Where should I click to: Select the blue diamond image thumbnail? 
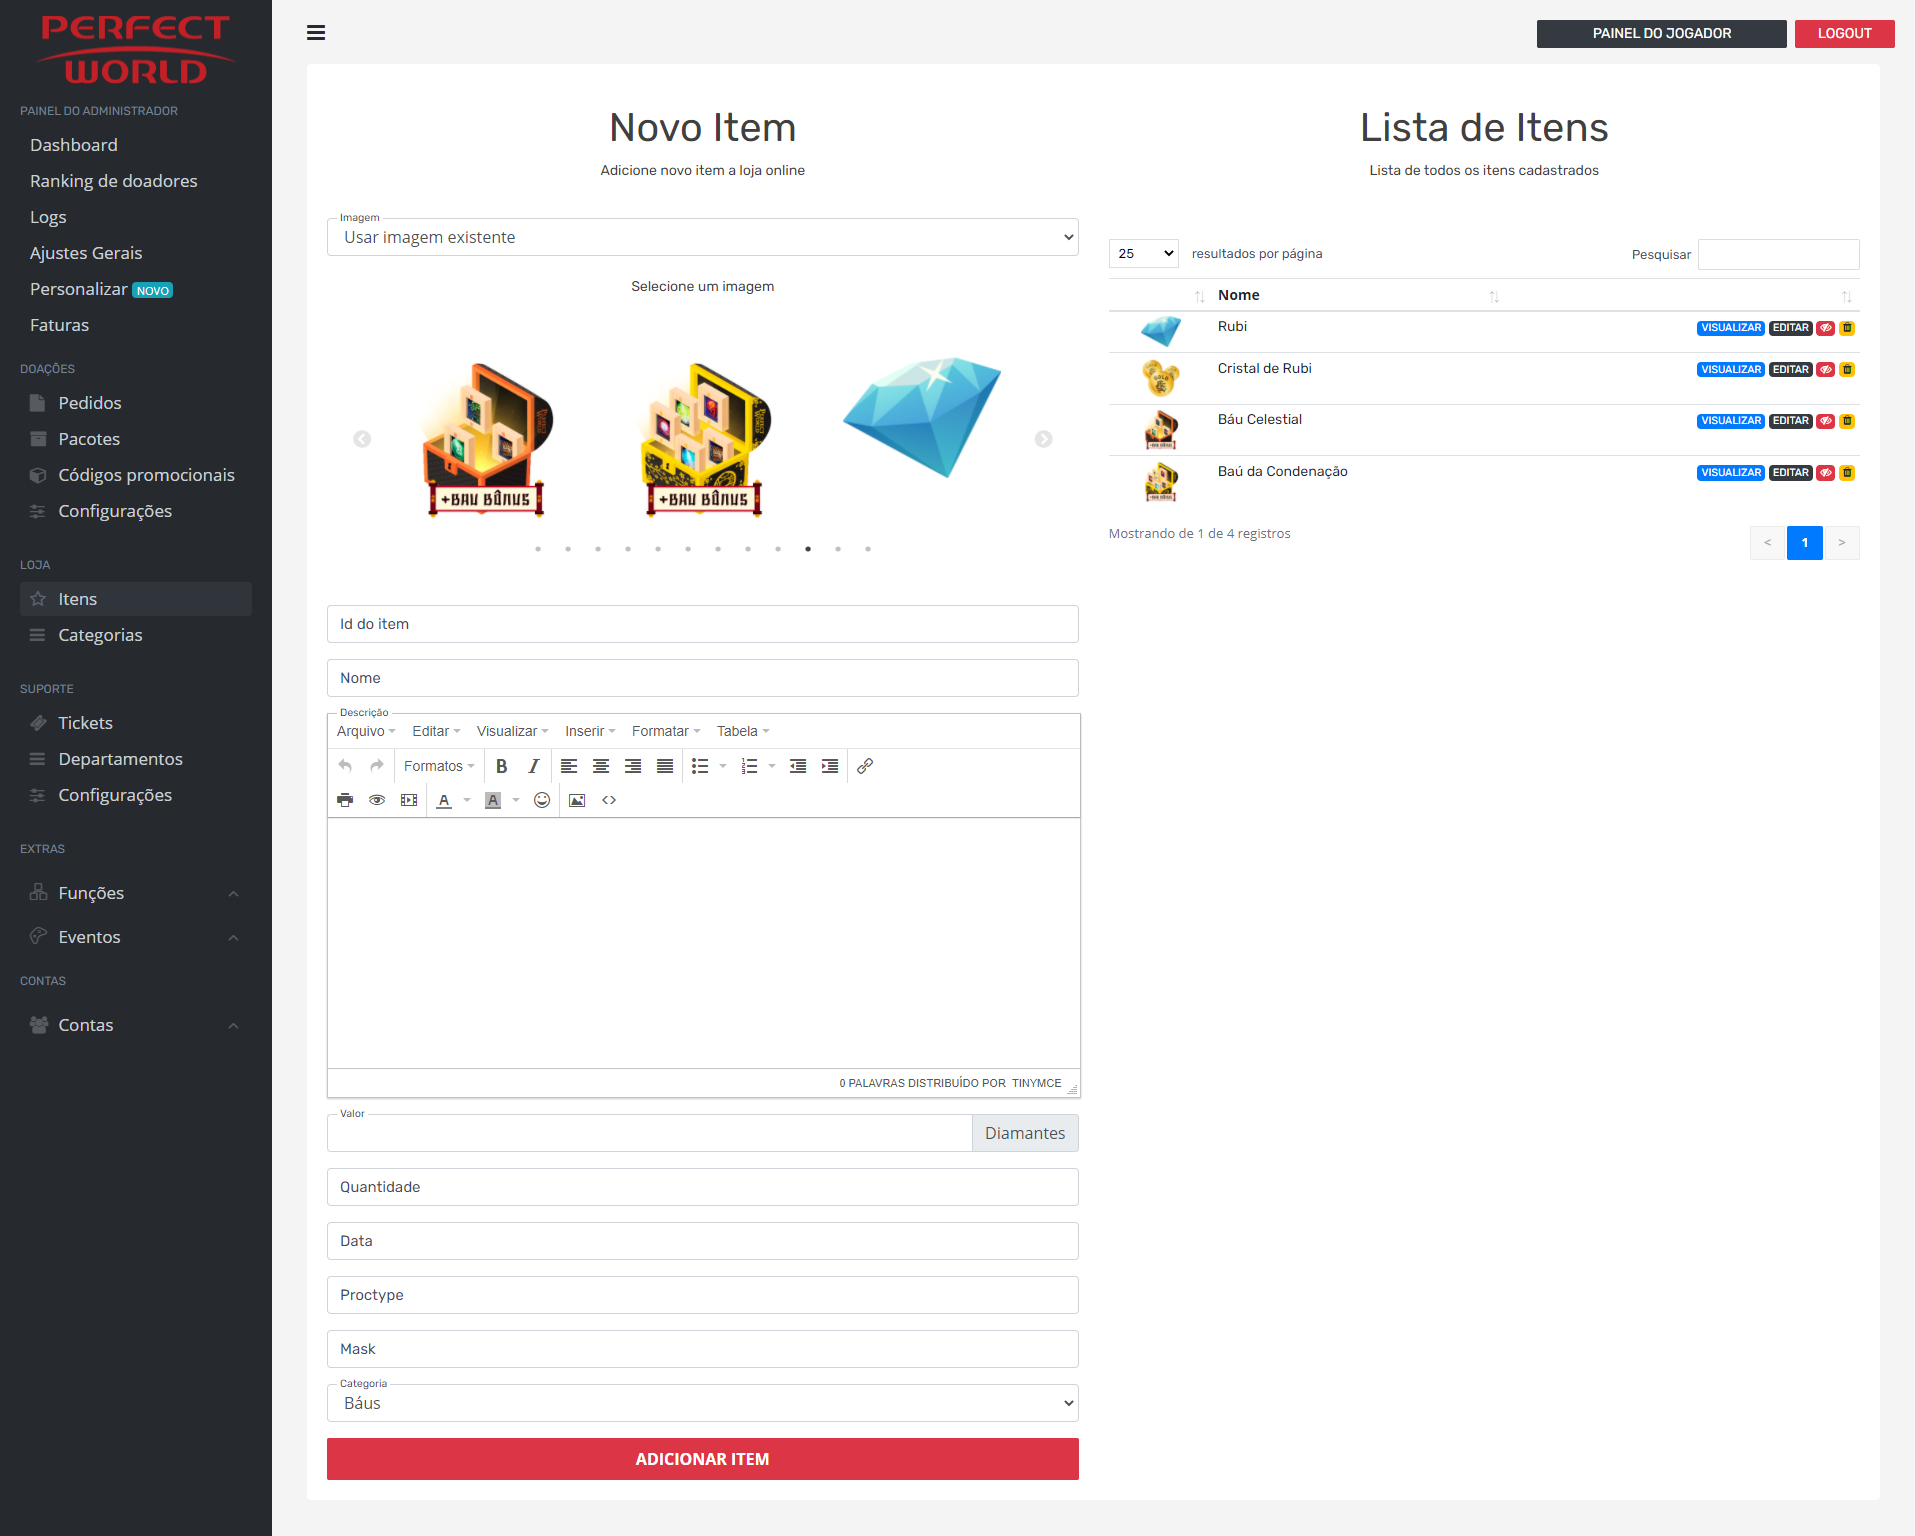[x=921, y=417]
